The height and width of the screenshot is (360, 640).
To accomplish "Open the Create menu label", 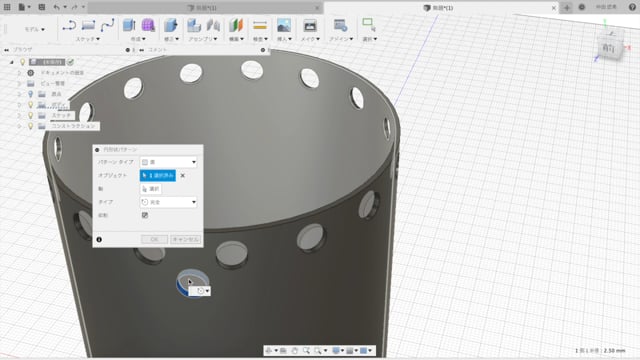I will click(x=138, y=39).
